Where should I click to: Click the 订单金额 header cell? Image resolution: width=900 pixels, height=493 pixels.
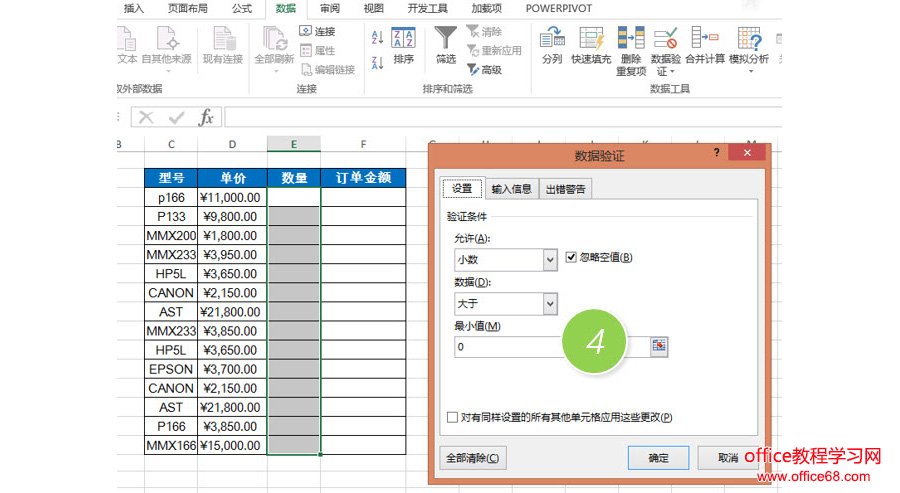pos(363,178)
